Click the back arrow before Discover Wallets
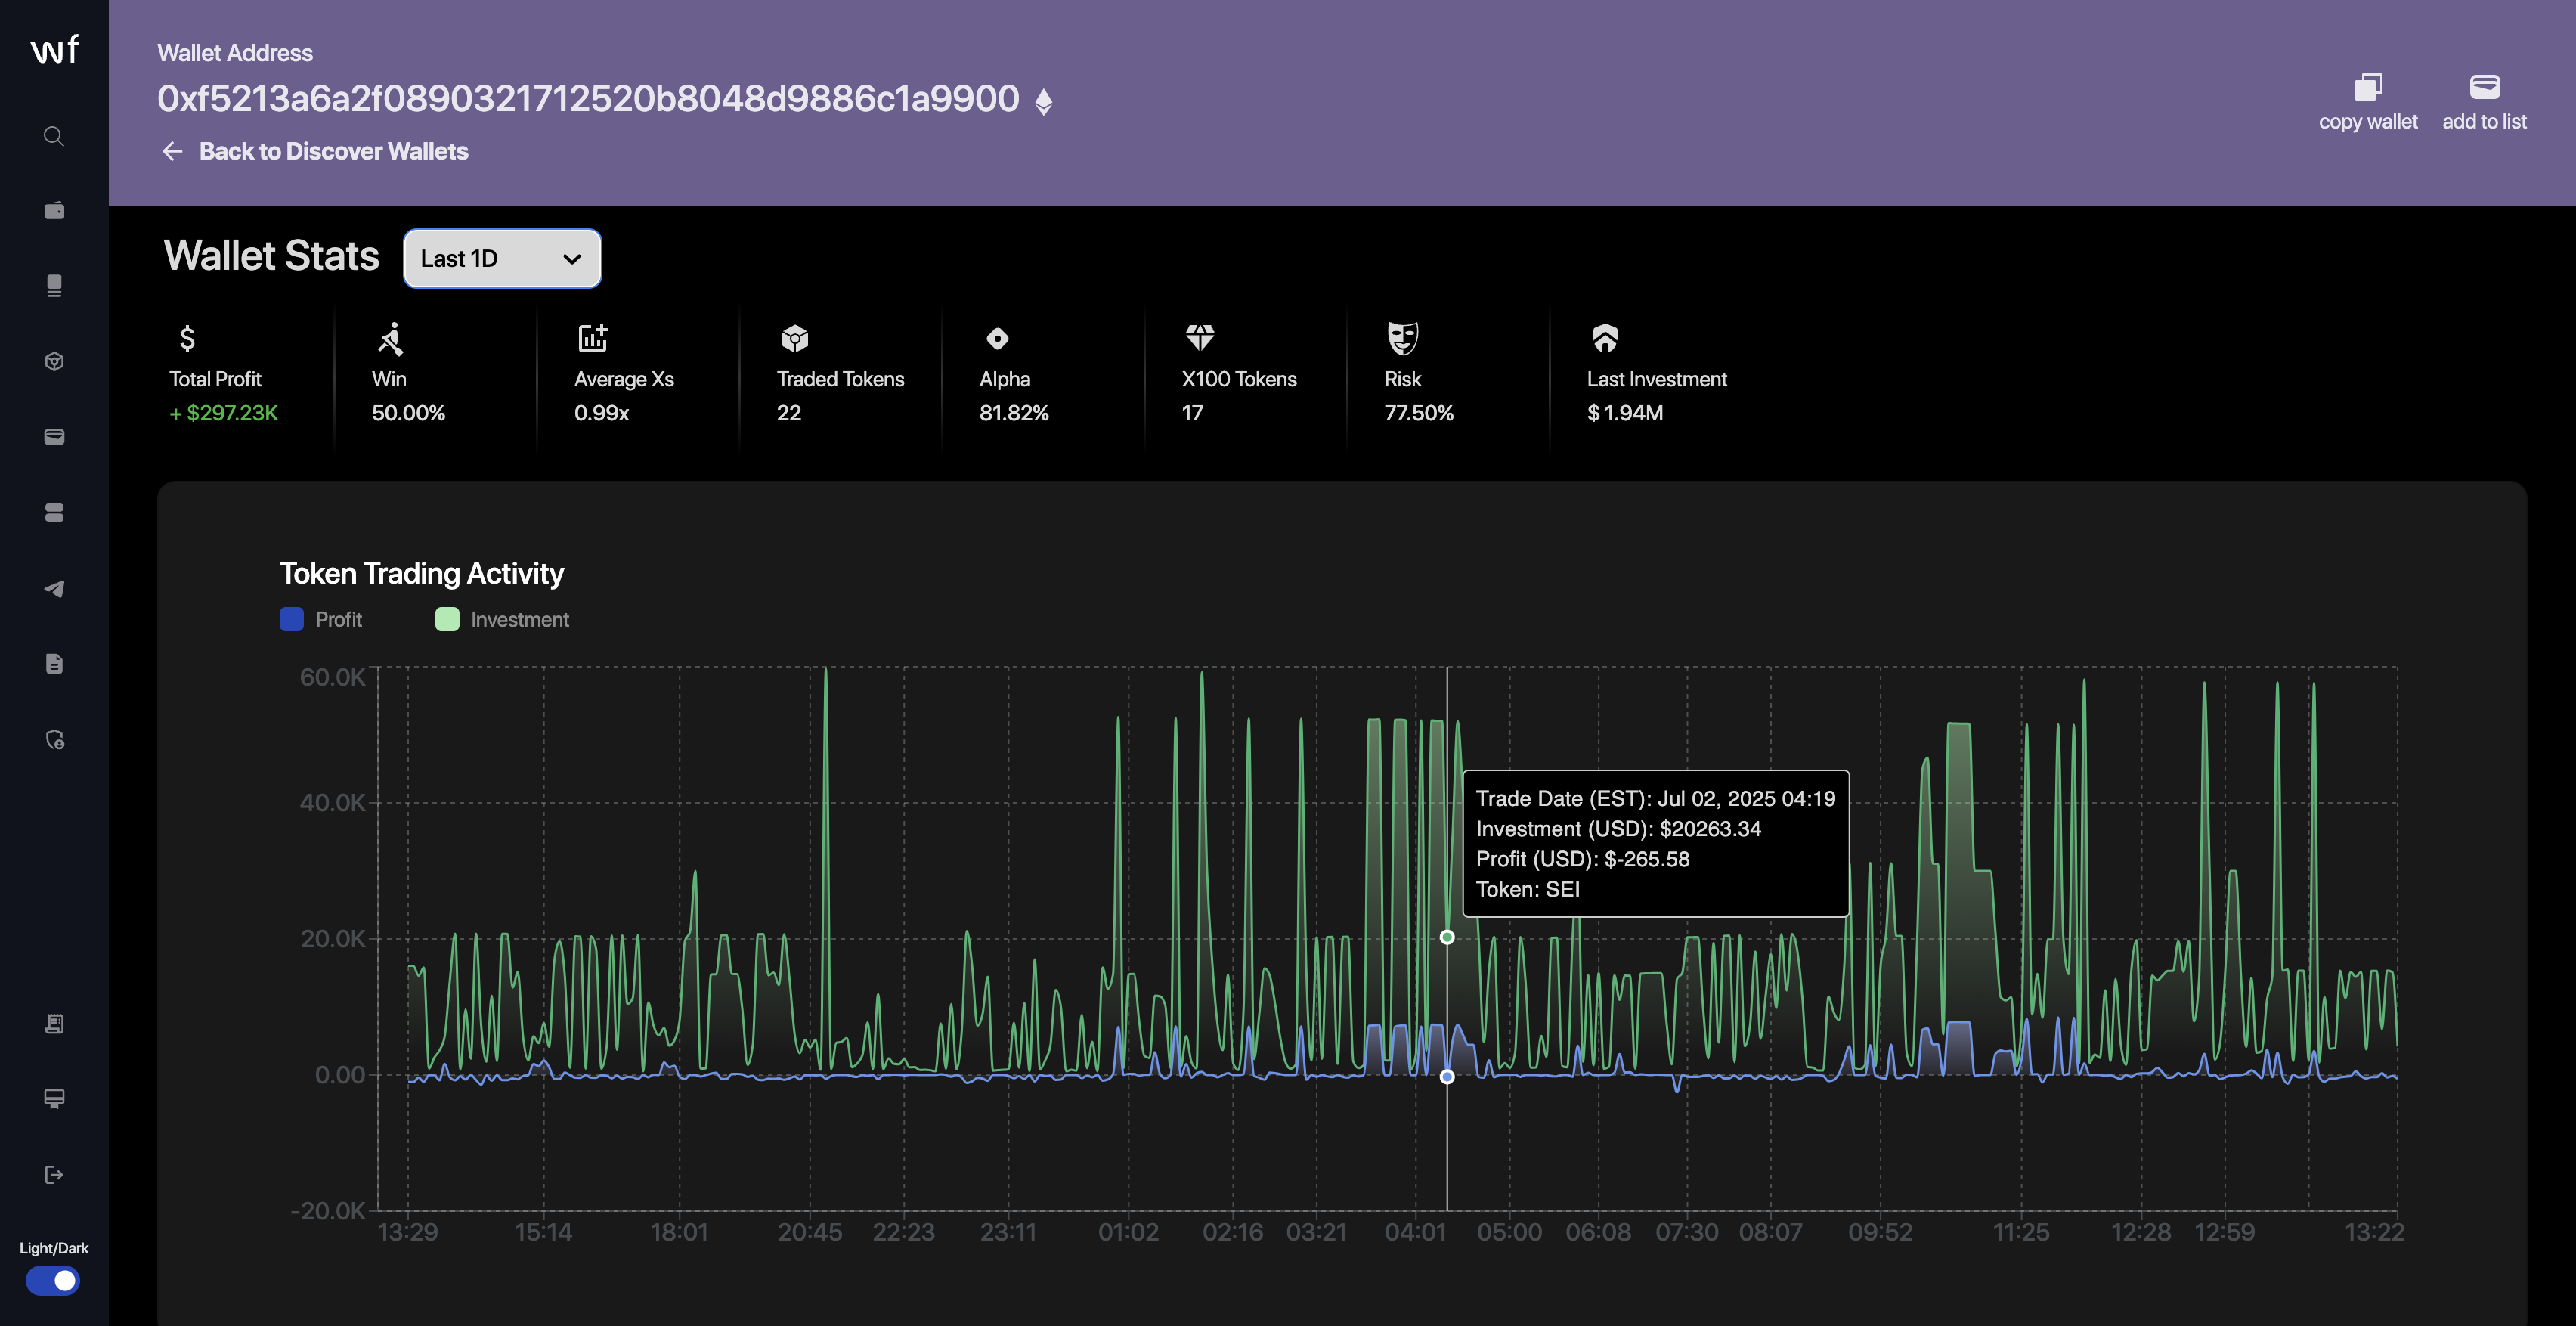The height and width of the screenshot is (1326, 2576). (x=172, y=151)
